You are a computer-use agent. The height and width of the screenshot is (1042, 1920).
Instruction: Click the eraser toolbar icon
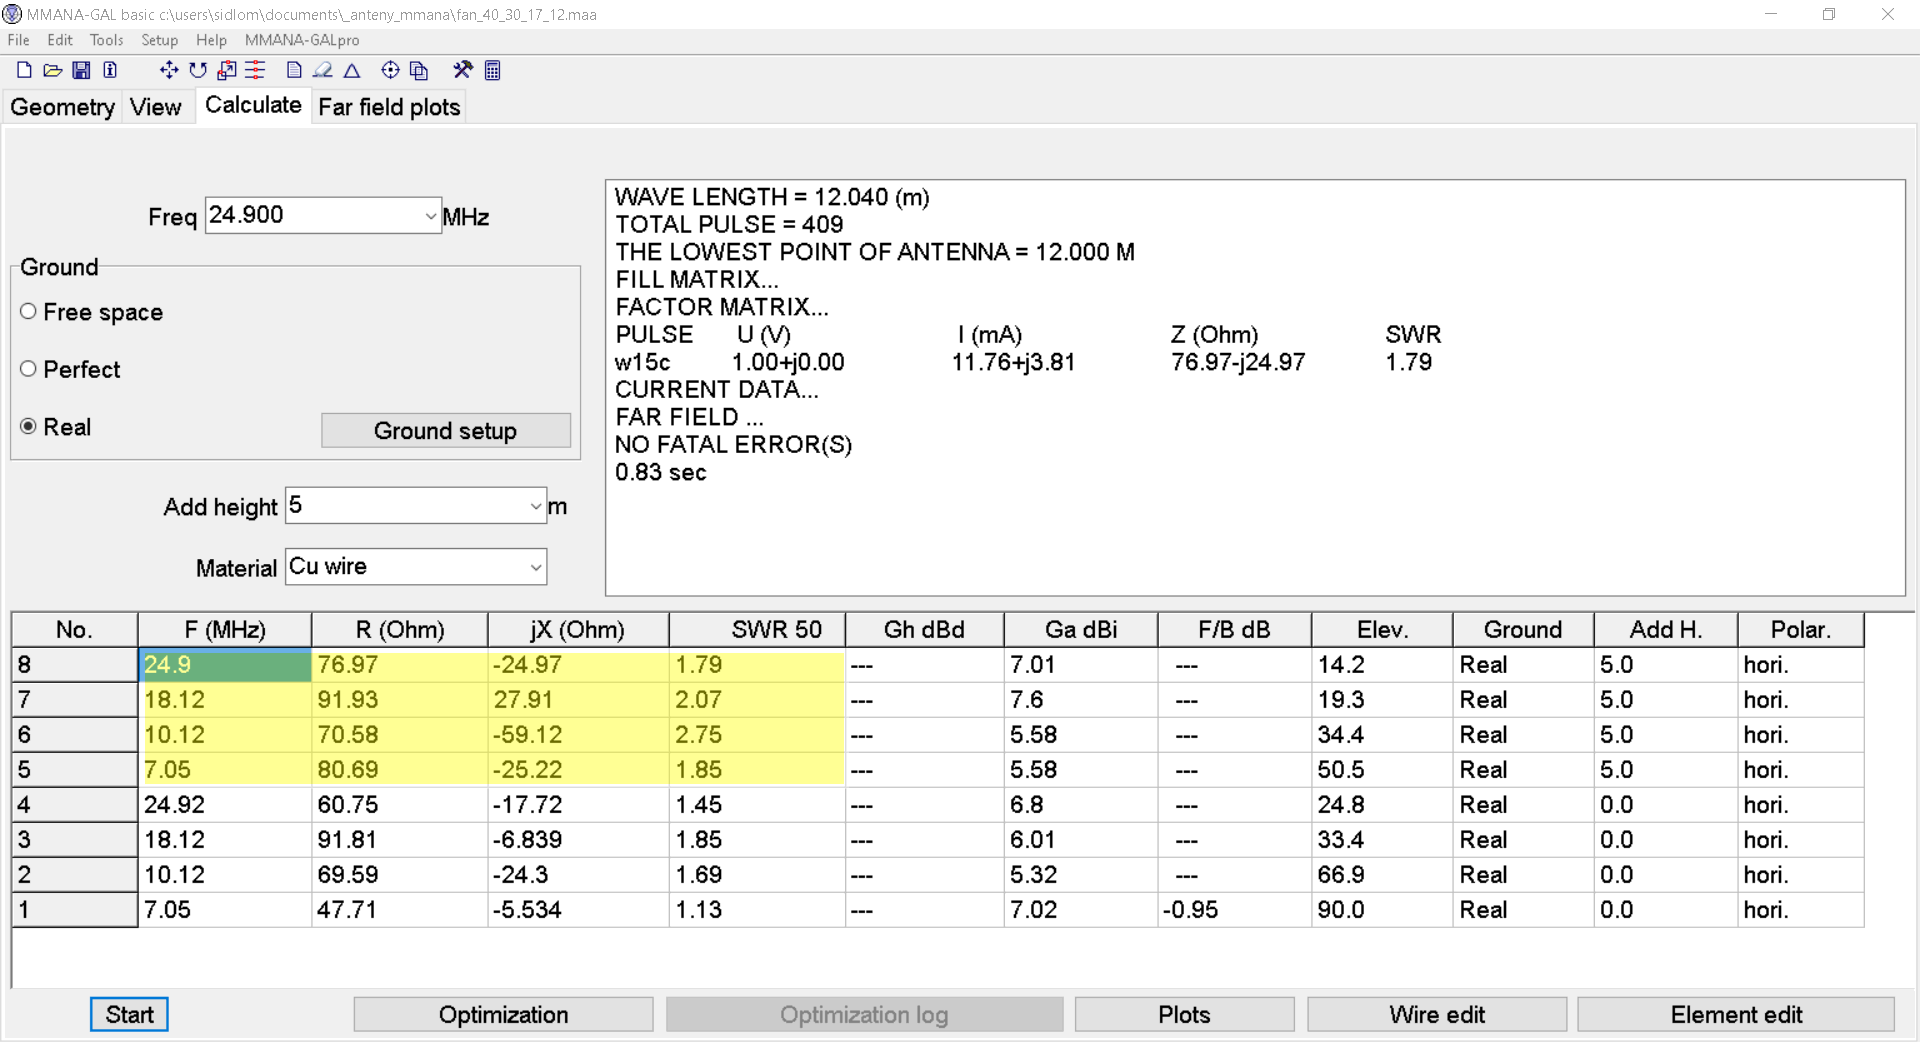[322, 70]
